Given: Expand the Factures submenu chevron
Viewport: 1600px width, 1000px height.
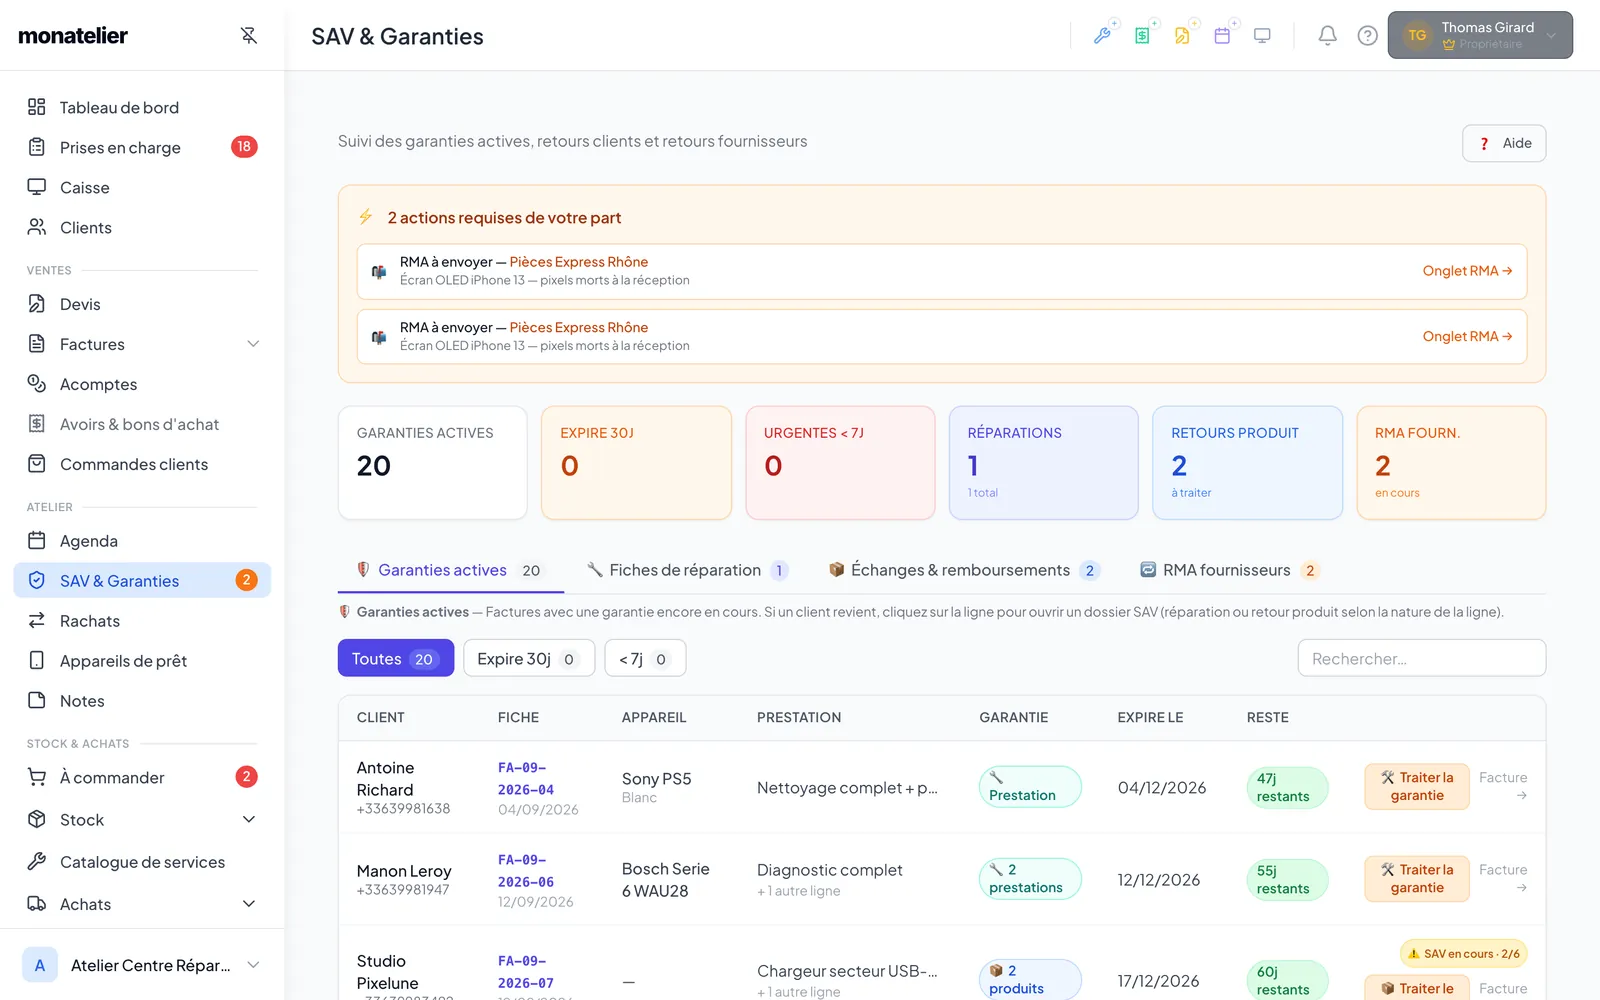Looking at the screenshot, I should pos(253,344).
